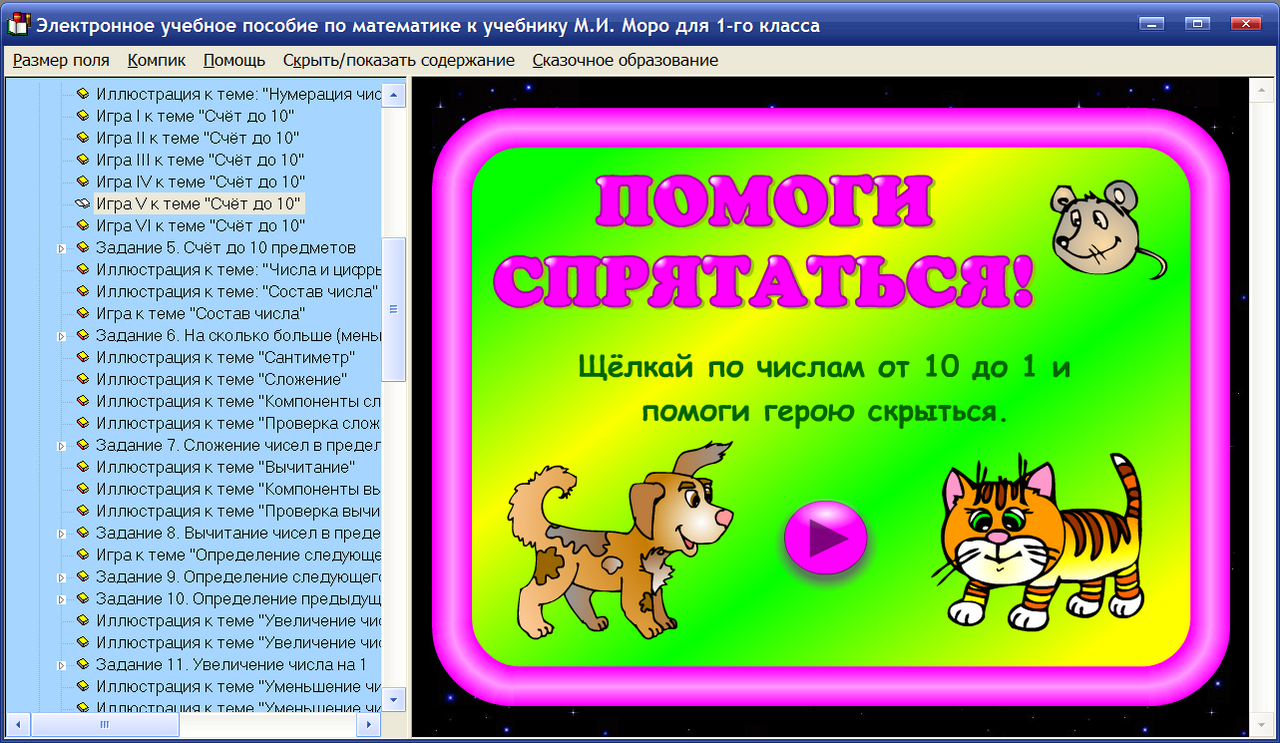Click the down arrow on the vertical scrollbar
Screen dimensions: 1280x743
[x=394, y=701]
